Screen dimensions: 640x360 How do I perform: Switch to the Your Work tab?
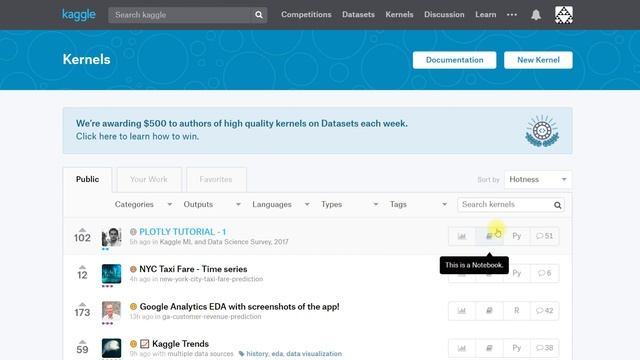click(149, 179)
